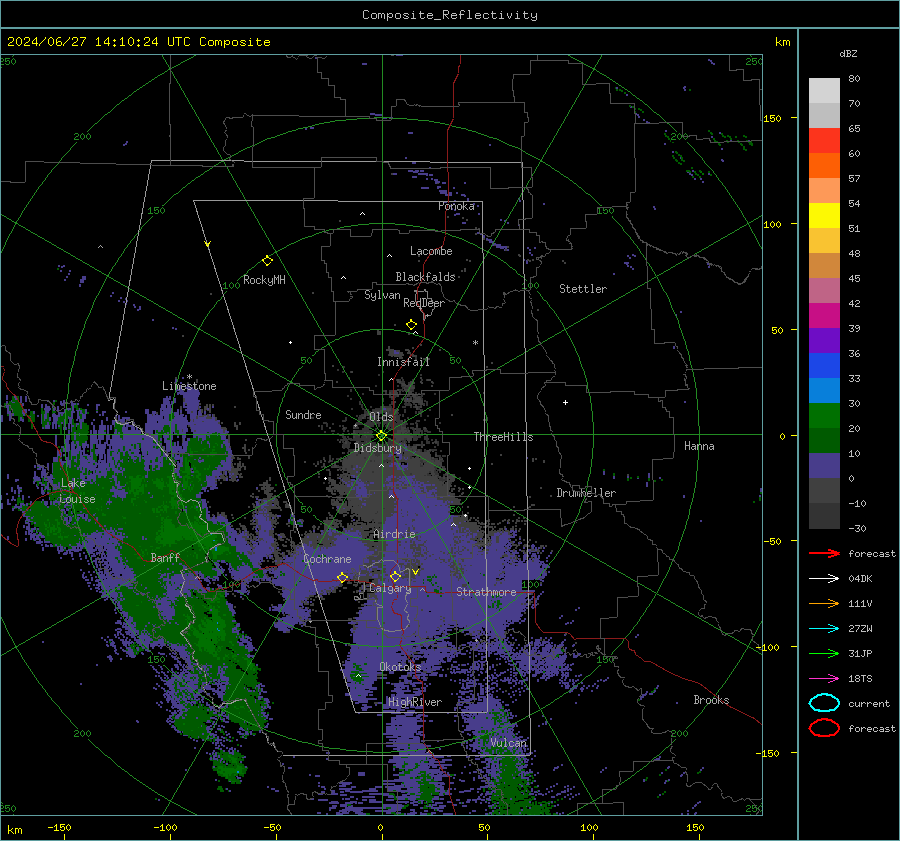
Task: Click the yellow radar site marker at Didsbury
Action: tap(381, 436)
